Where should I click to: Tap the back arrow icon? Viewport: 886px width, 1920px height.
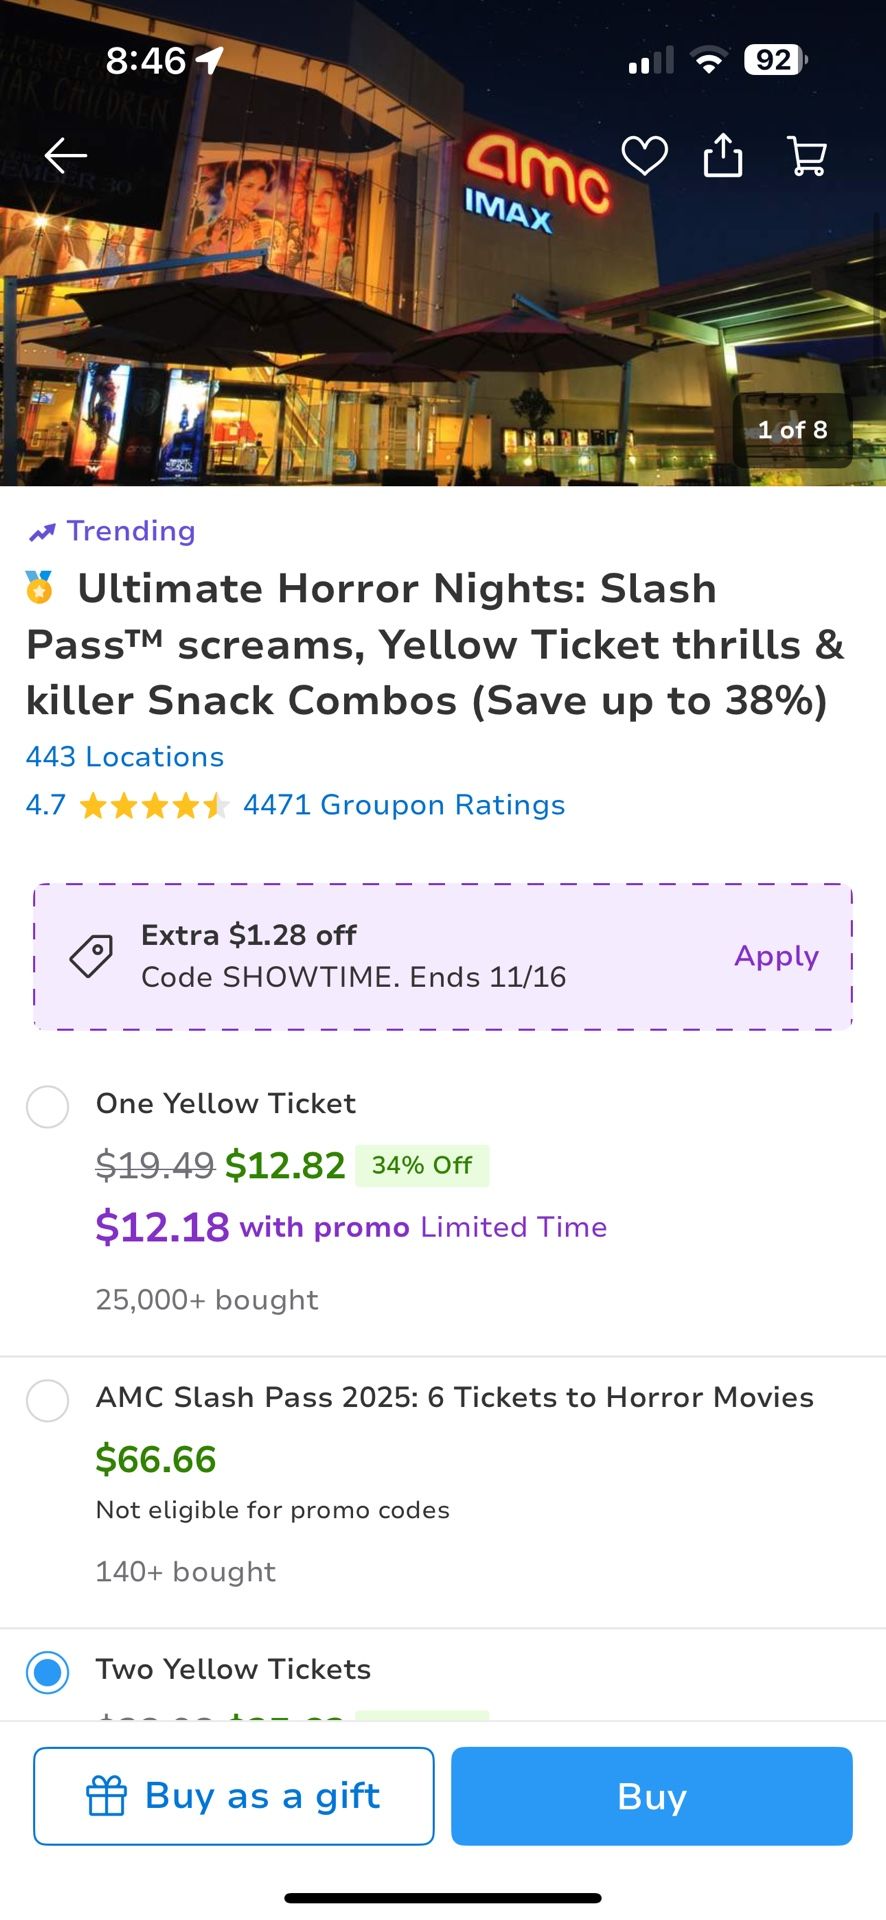[x=66, y=156]
